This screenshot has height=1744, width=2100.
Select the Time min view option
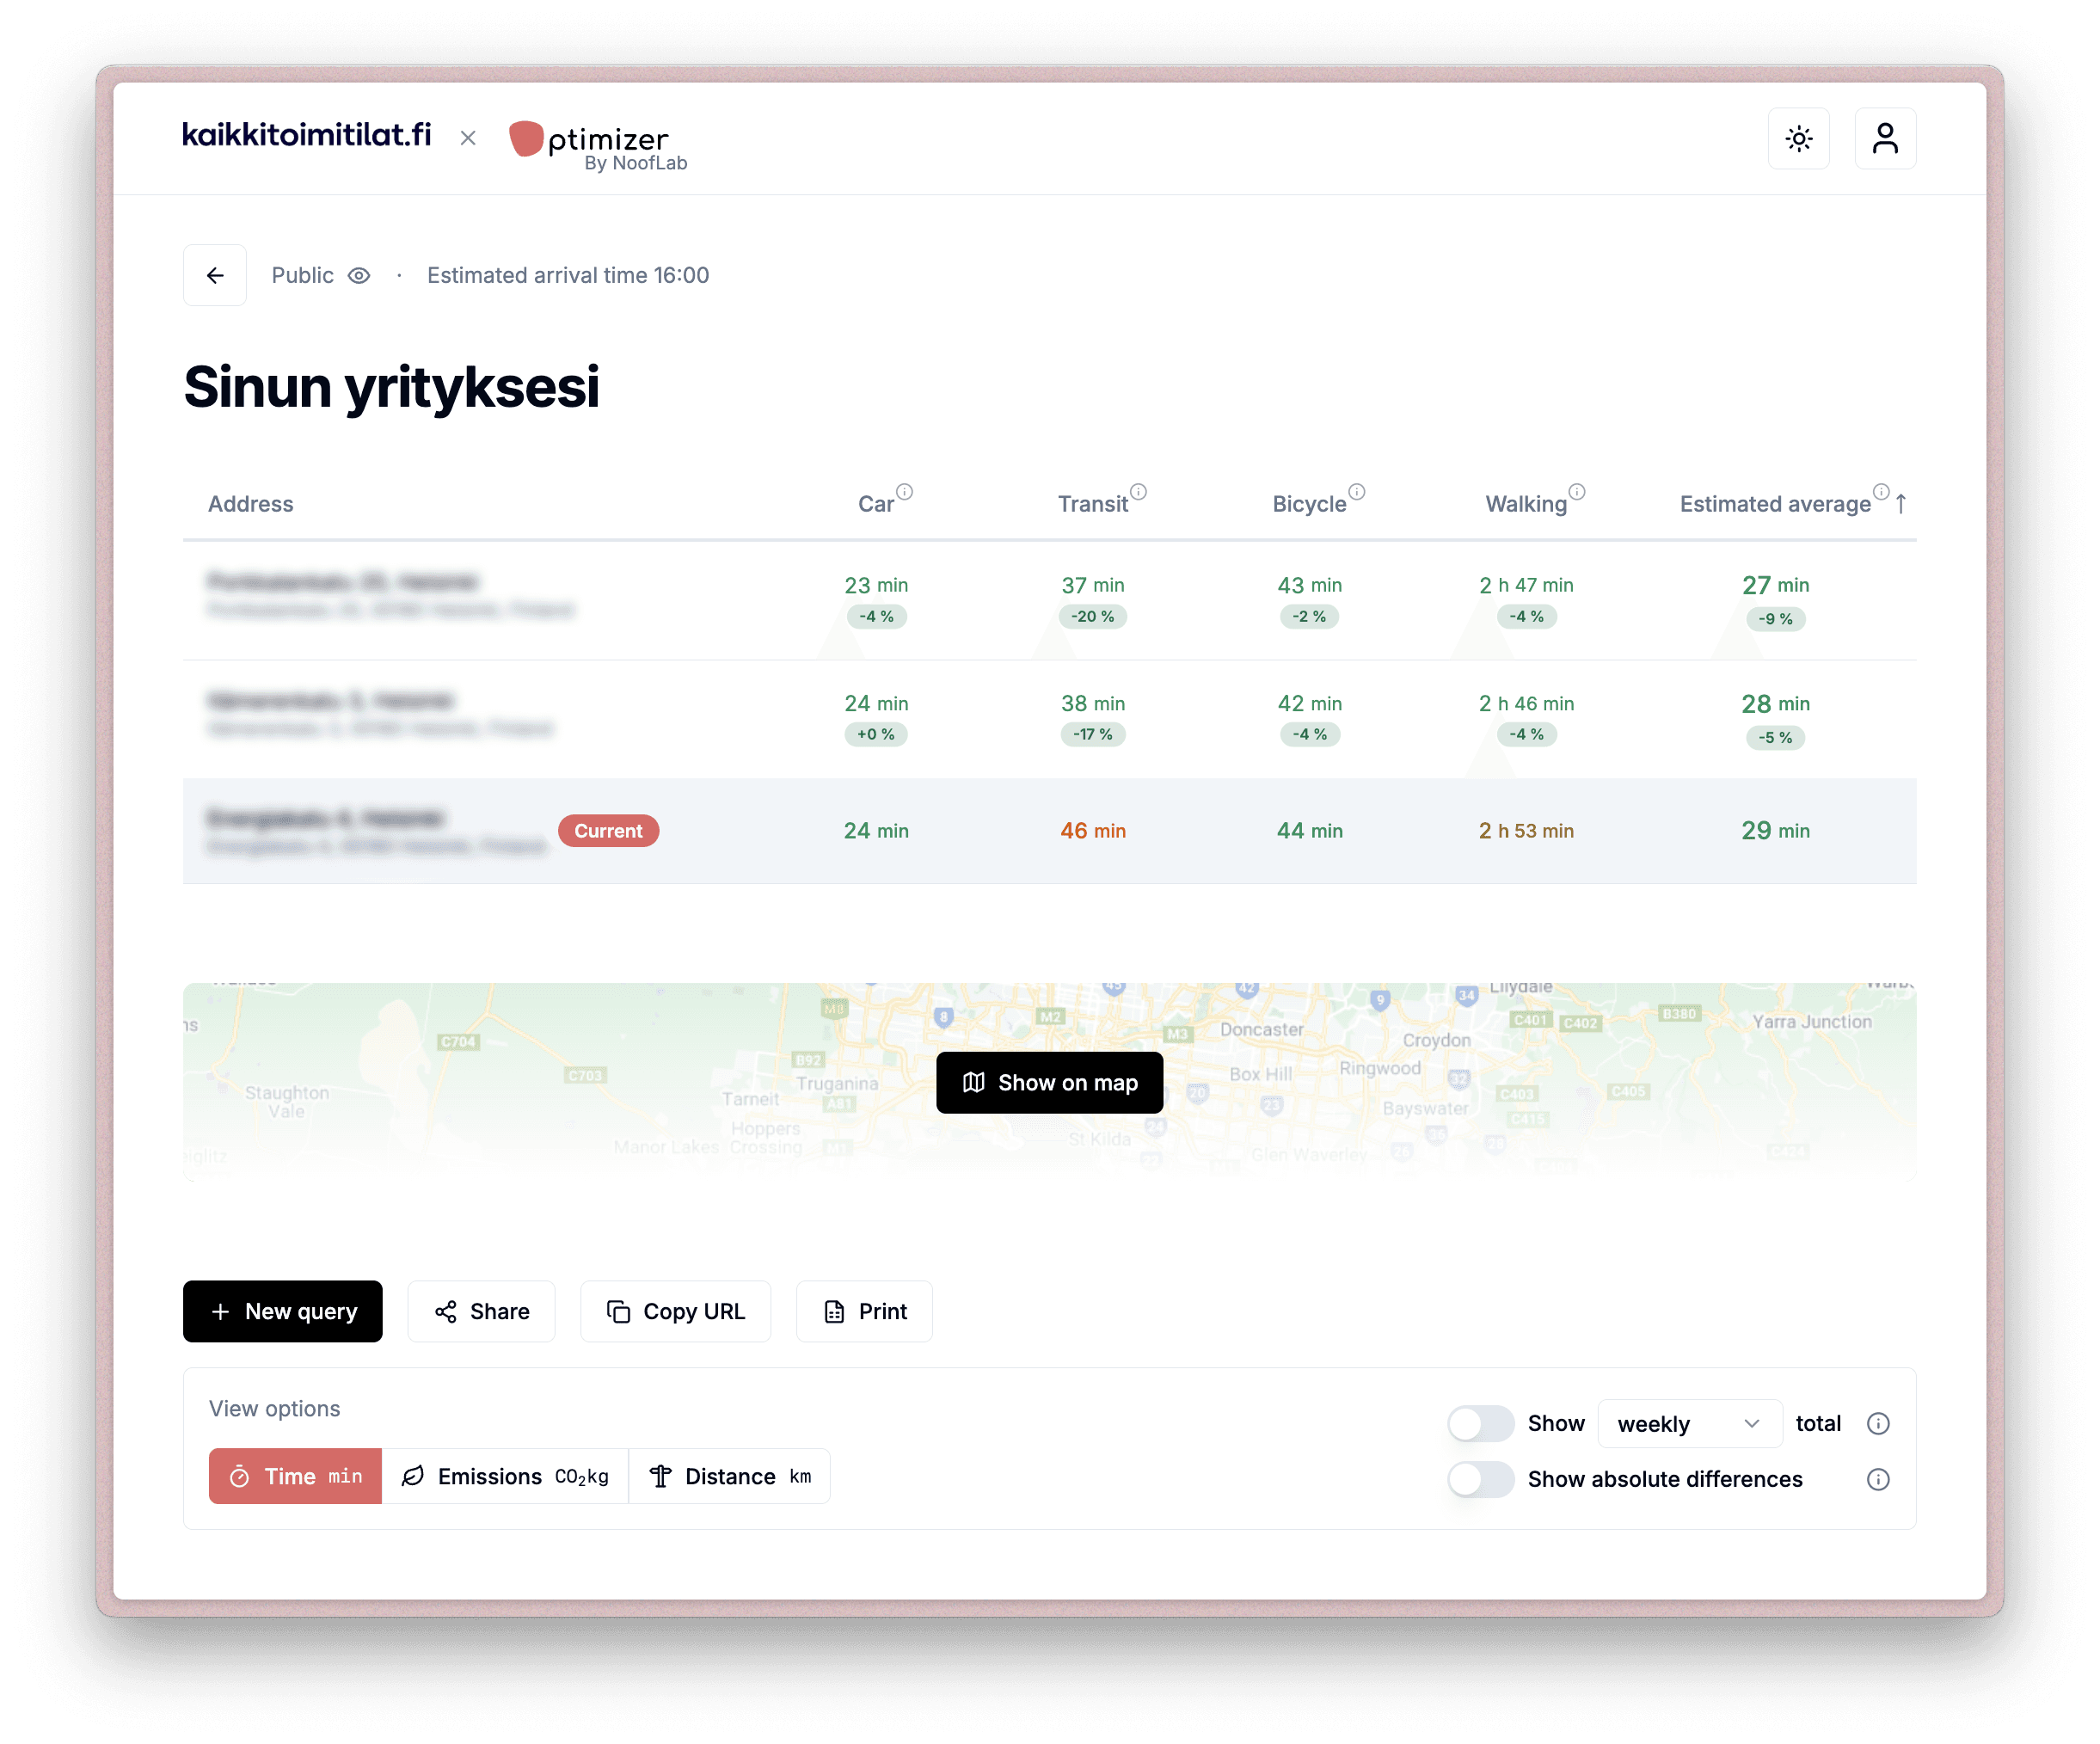coord(295,1476)
